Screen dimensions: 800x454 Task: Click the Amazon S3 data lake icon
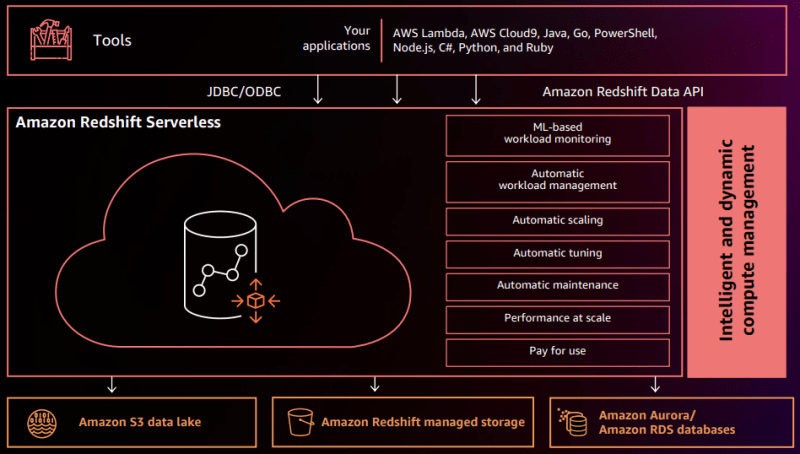[42, 423]
